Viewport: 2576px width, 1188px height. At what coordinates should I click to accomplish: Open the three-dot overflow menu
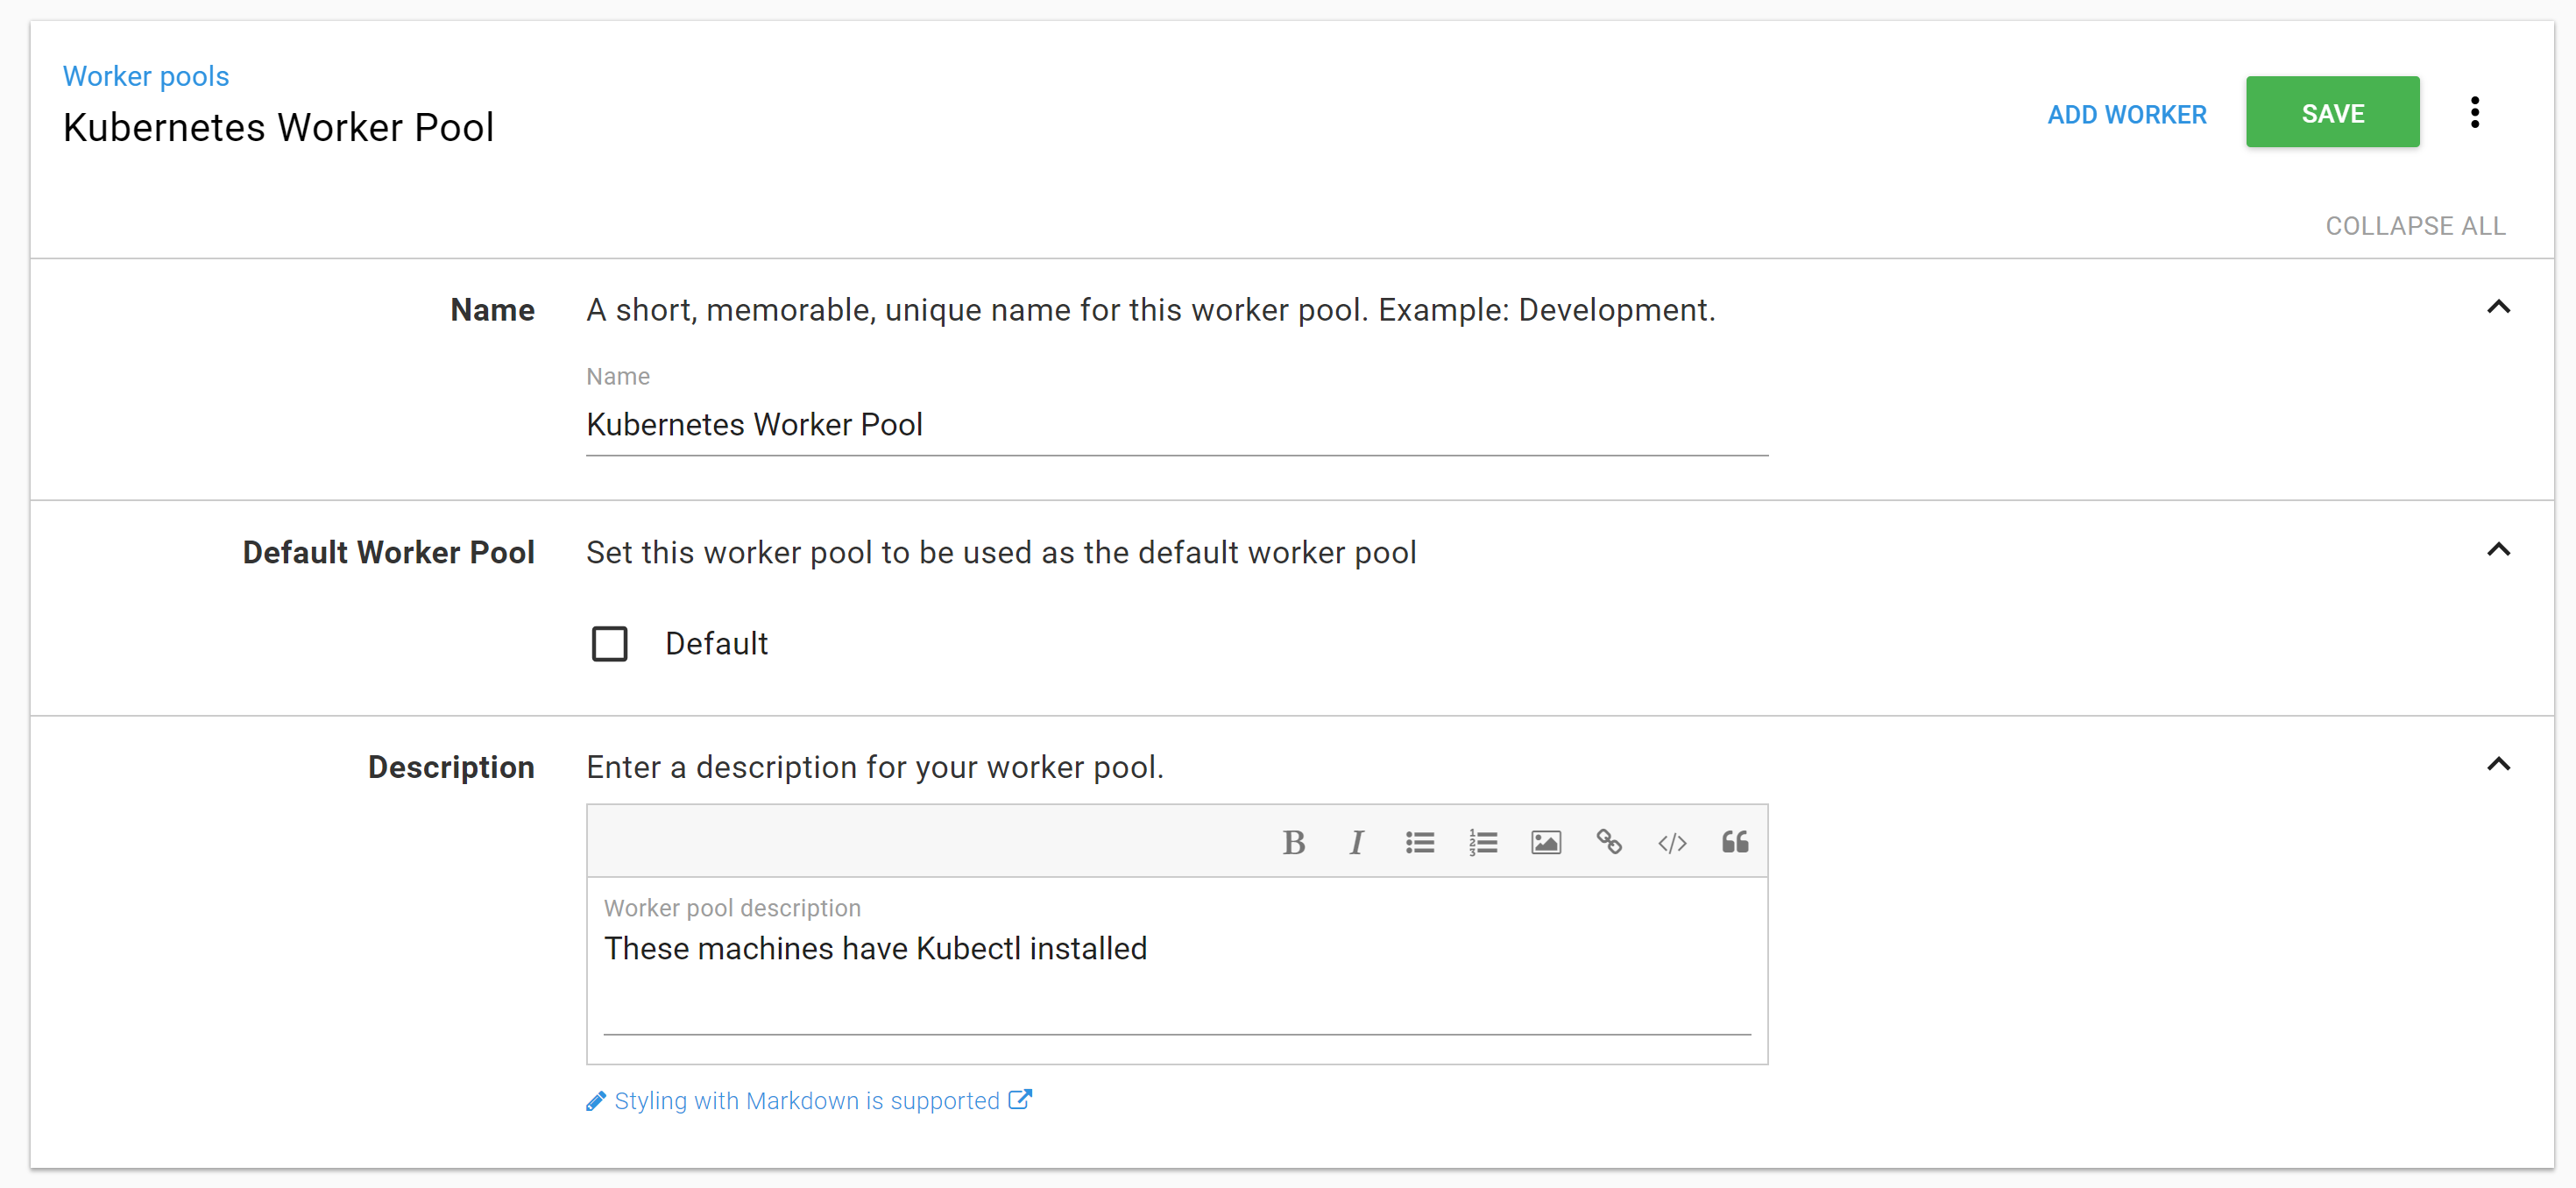pos(2474,112)
